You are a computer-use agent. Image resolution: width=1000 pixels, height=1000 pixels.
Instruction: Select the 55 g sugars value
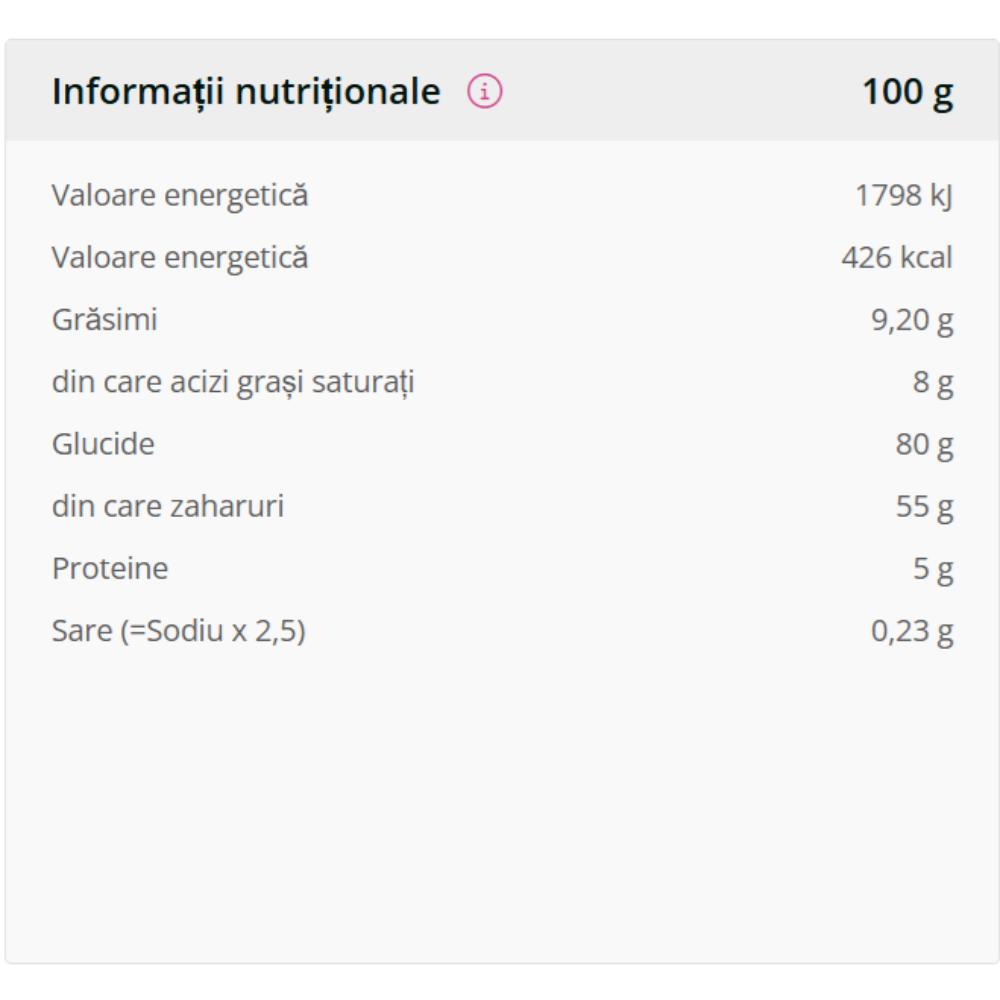coord(924,507)
